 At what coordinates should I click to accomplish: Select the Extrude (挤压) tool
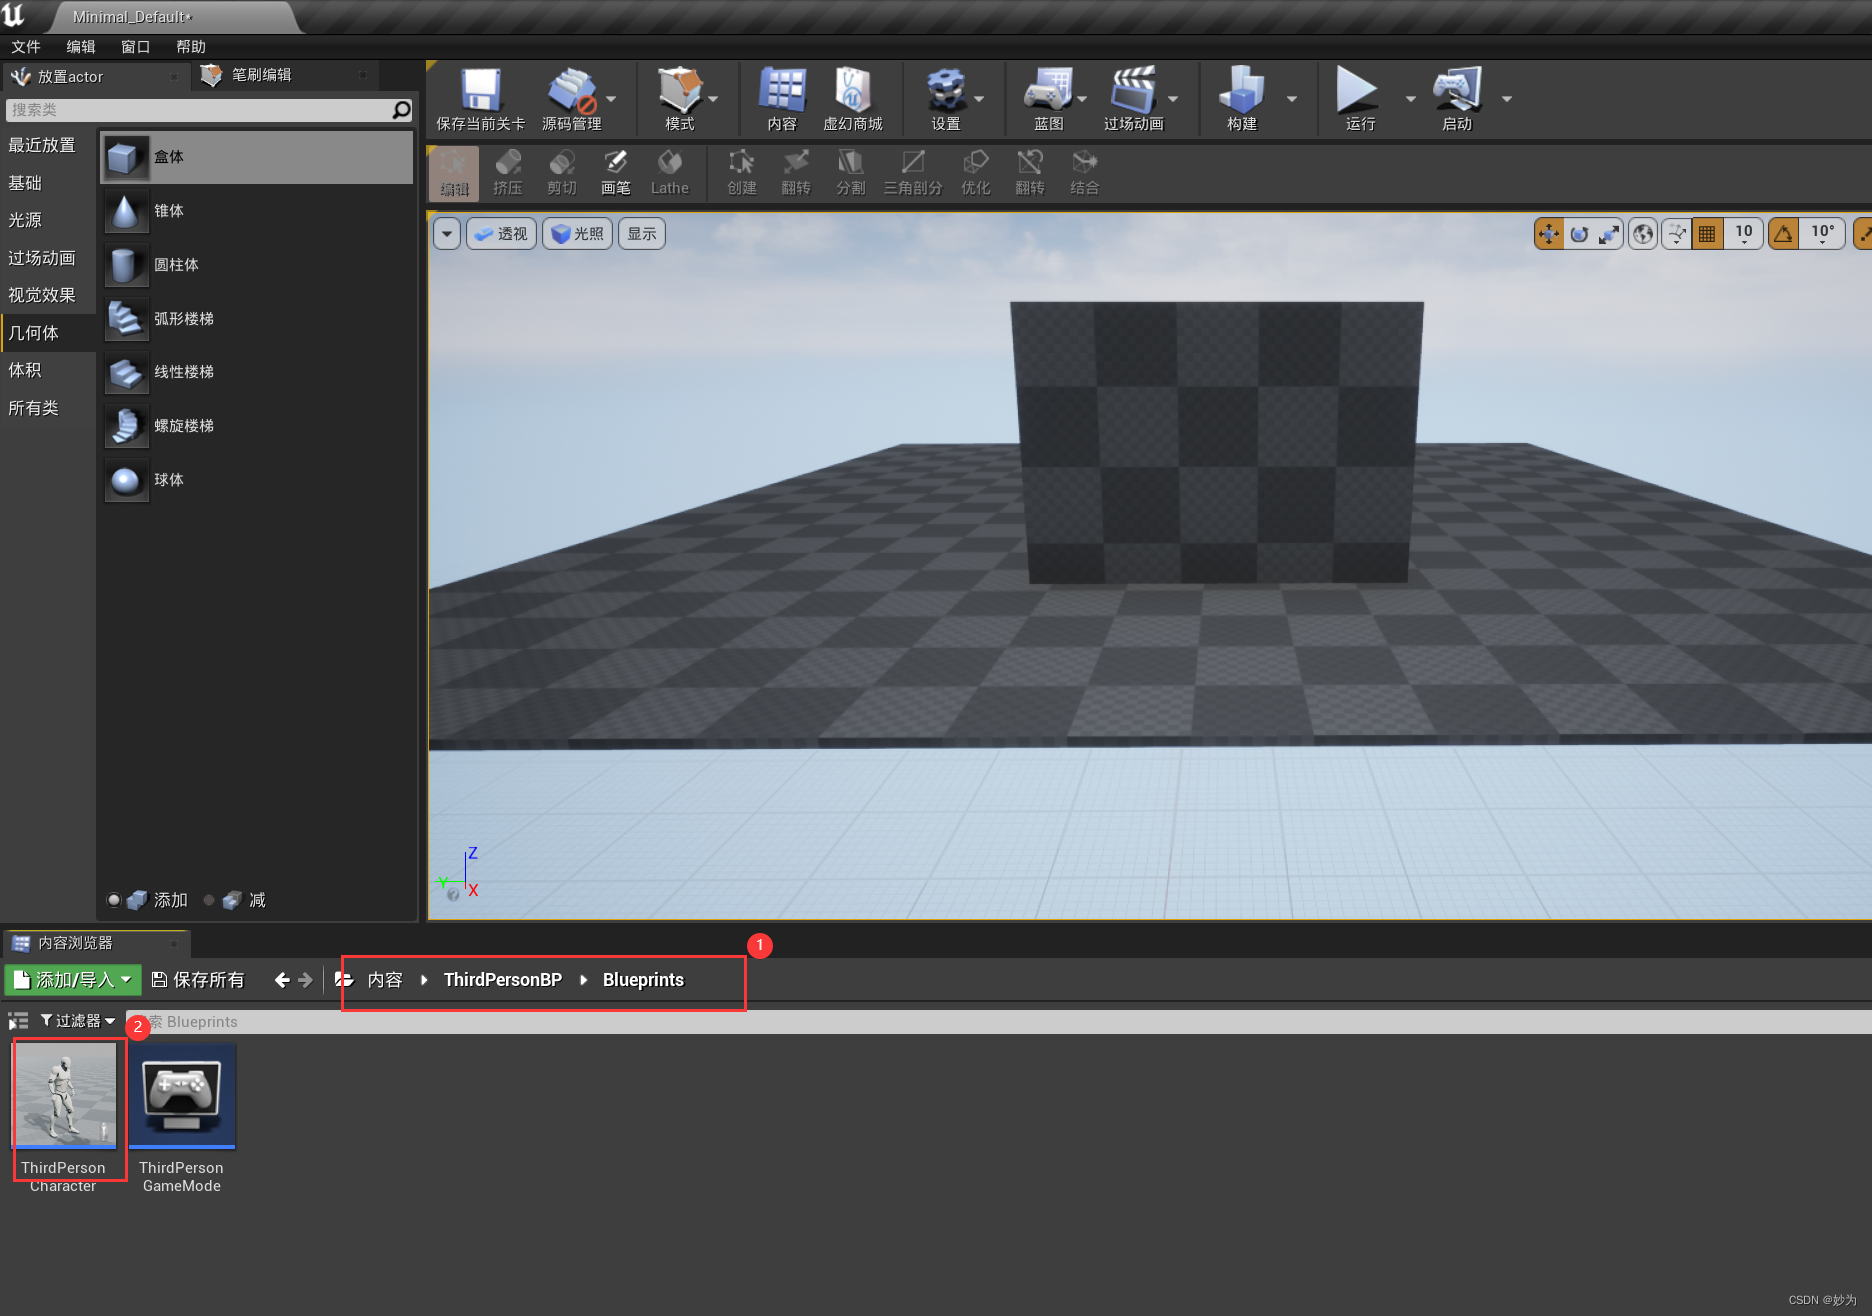pos(508,172)
